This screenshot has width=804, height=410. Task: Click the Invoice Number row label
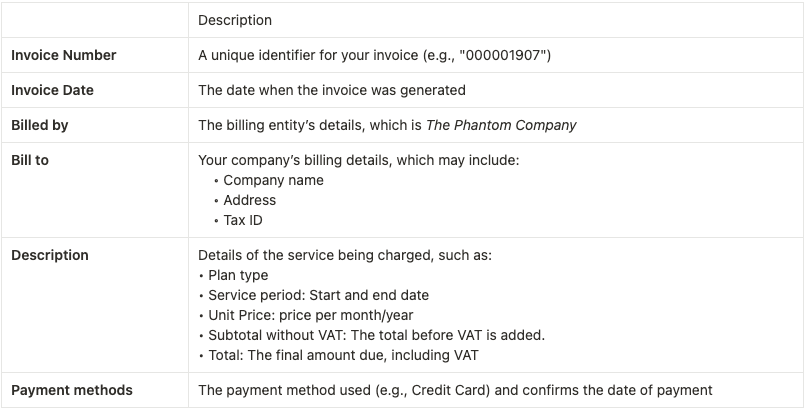point(64,55)
